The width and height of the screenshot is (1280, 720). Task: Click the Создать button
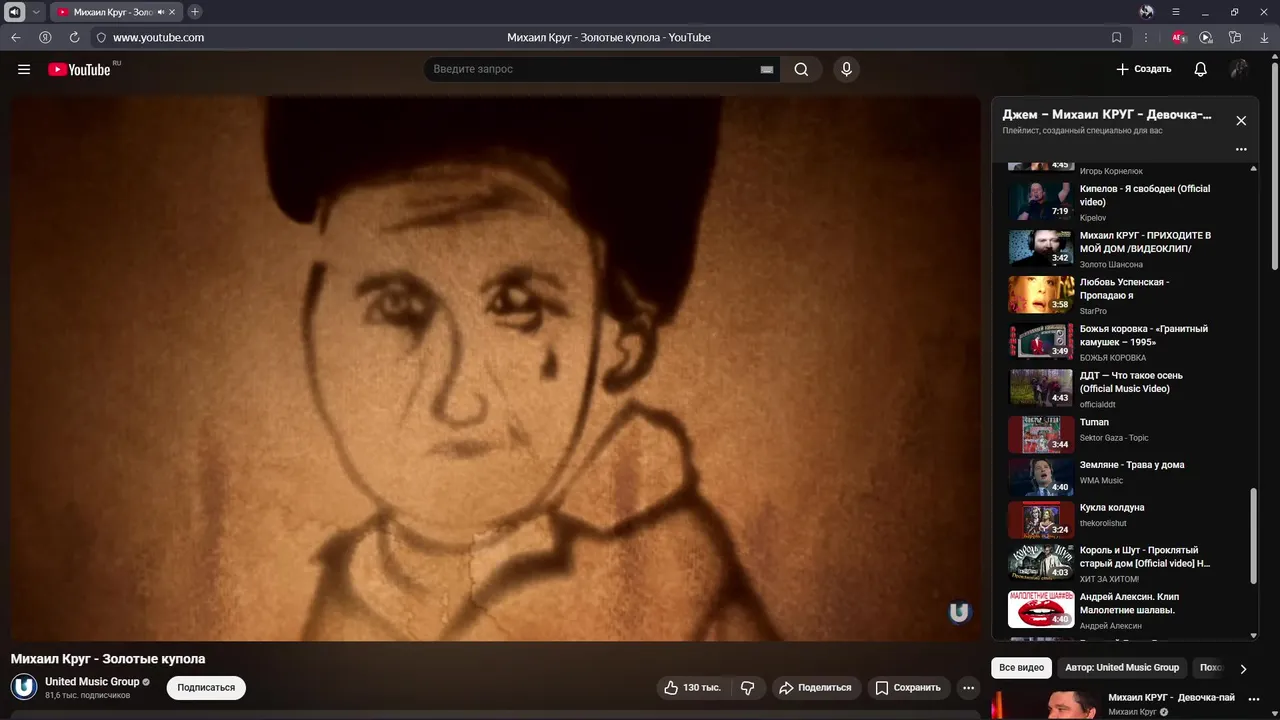coord(1144,69)
